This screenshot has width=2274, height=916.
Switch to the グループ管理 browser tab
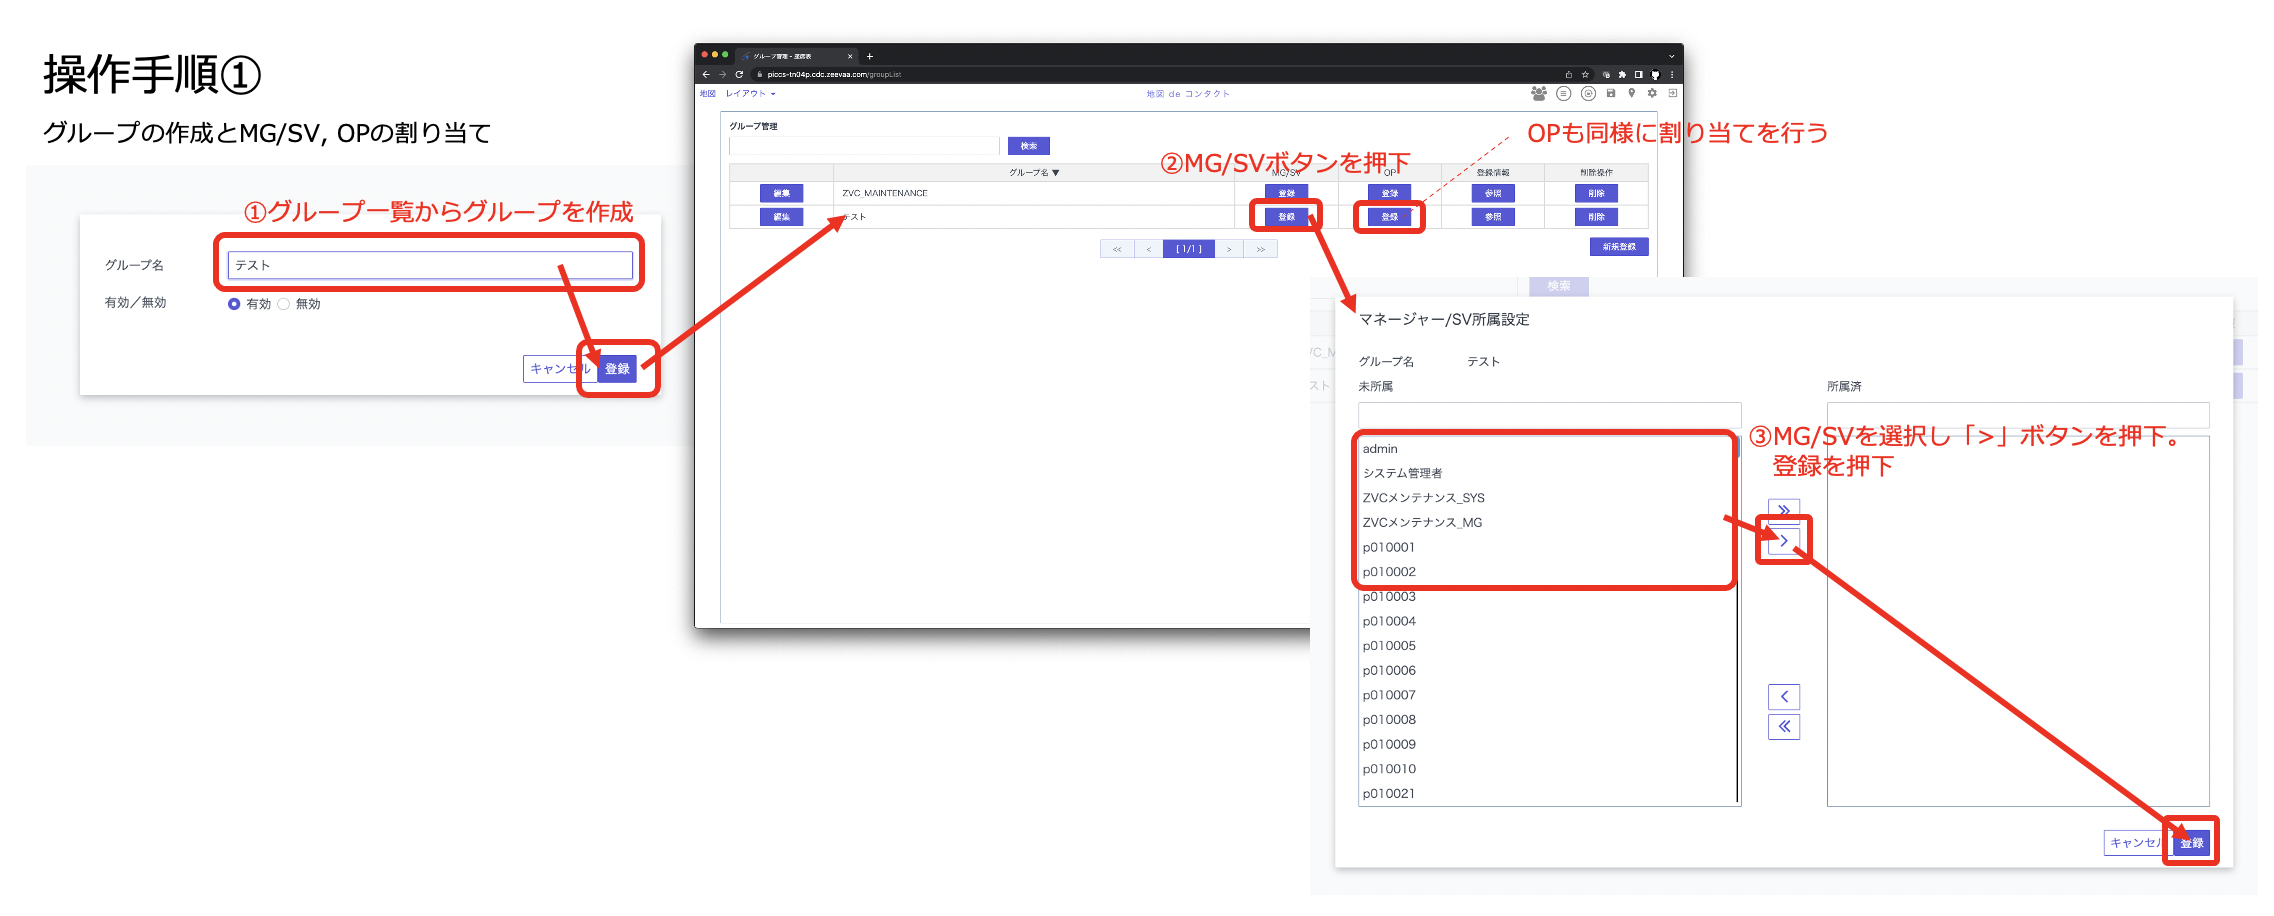coord(790,56)
